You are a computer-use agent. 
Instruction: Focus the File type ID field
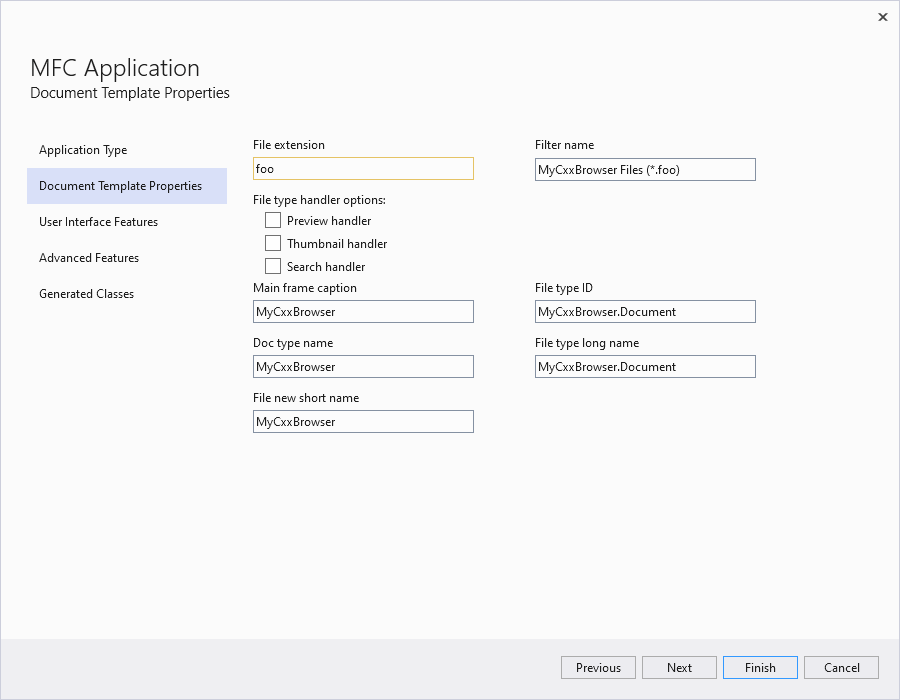[x=645, y=311]
